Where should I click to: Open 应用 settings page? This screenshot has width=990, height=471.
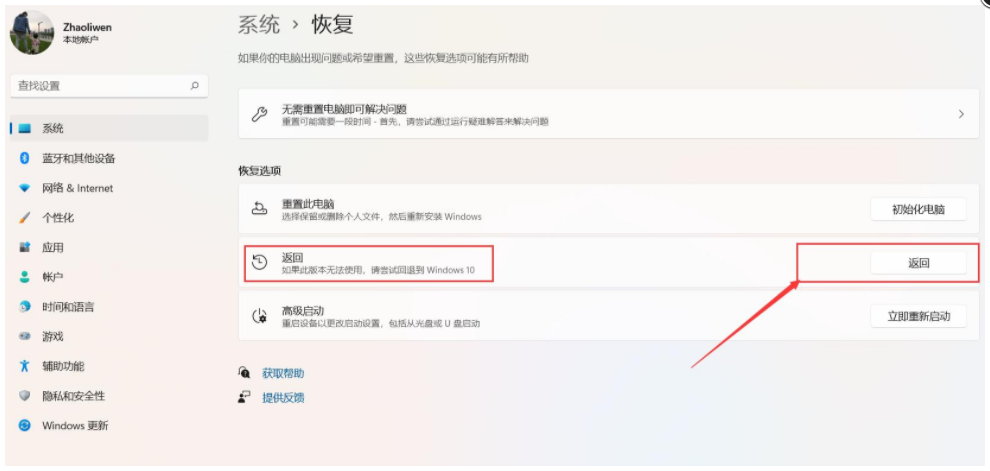[x=53, y=247]
